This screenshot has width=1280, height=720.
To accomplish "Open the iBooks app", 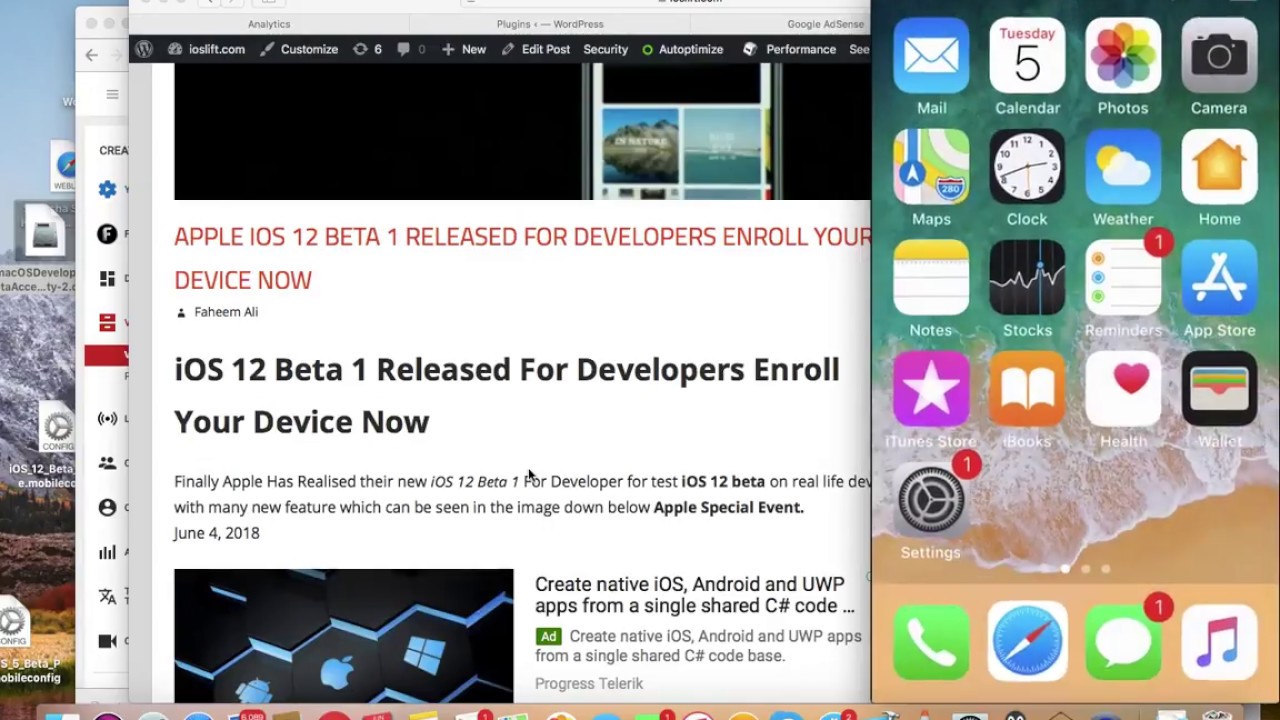I will point(1027,388).
